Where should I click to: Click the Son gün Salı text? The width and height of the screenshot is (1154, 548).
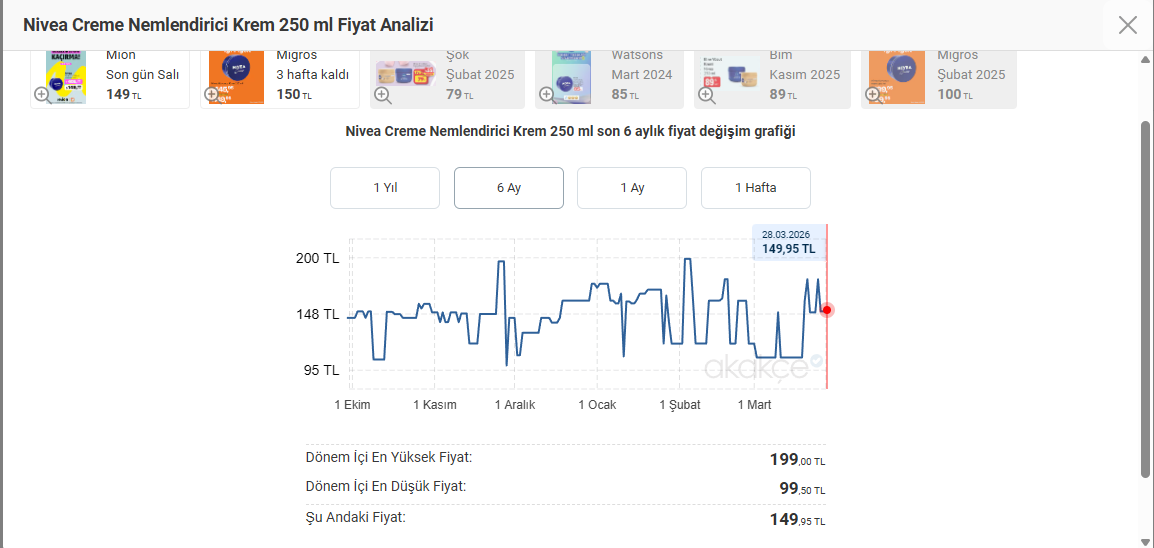click(143, 74)
